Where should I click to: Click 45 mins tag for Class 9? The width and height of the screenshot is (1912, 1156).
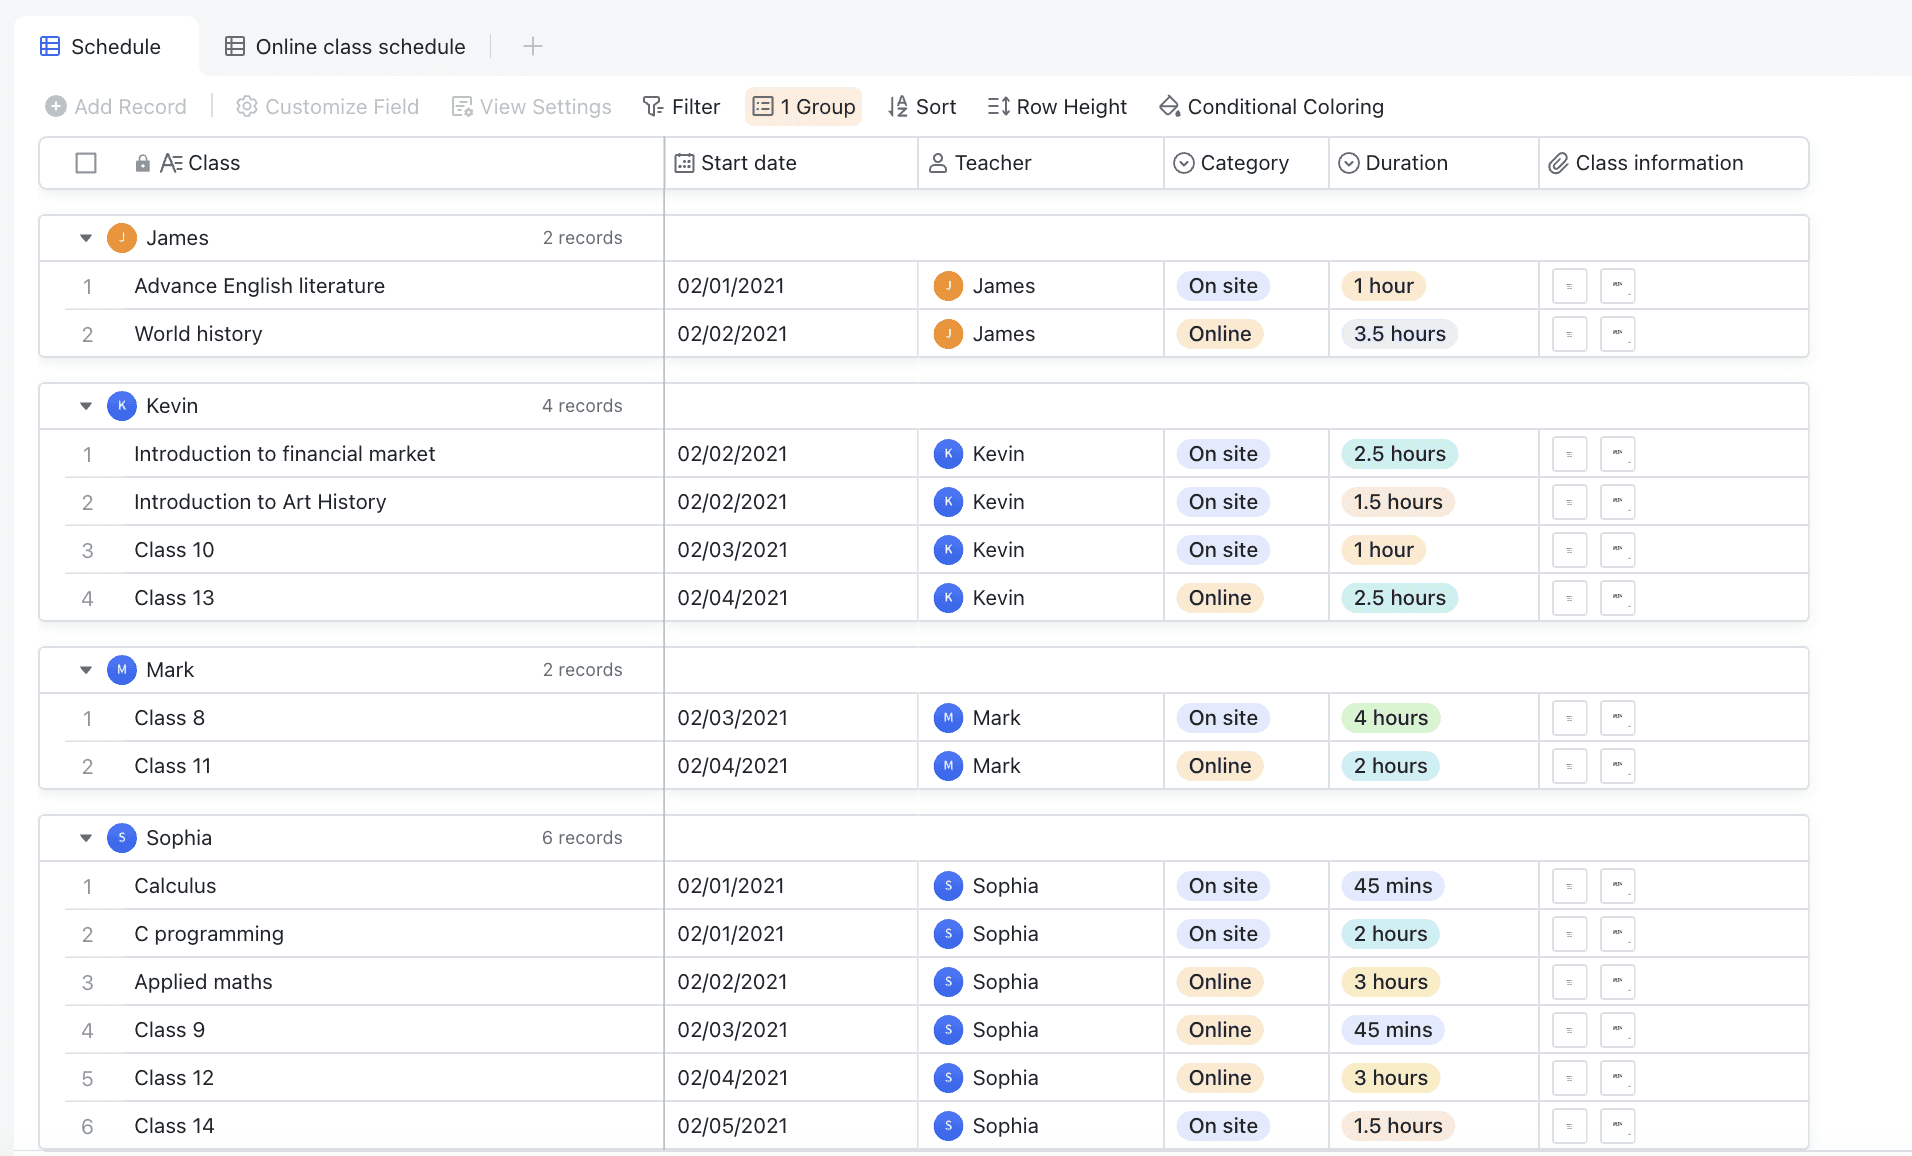(x=1393, y=1030)
